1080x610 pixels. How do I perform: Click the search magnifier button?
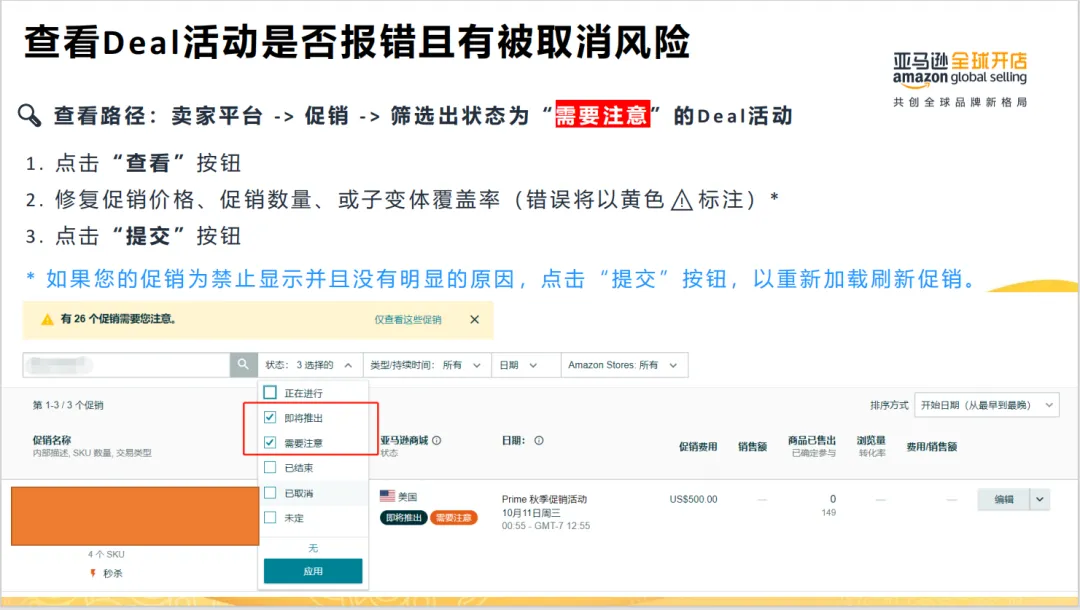(x=243, y=364)
